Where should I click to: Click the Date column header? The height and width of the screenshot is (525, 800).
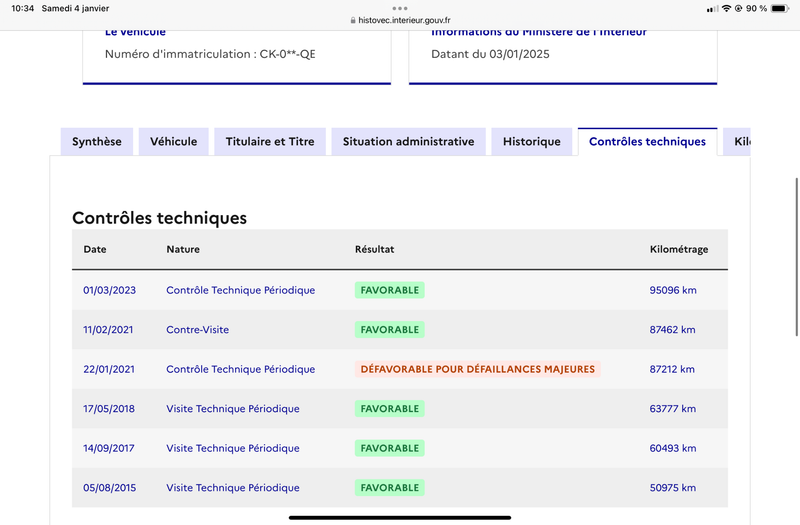pos(95,249)
